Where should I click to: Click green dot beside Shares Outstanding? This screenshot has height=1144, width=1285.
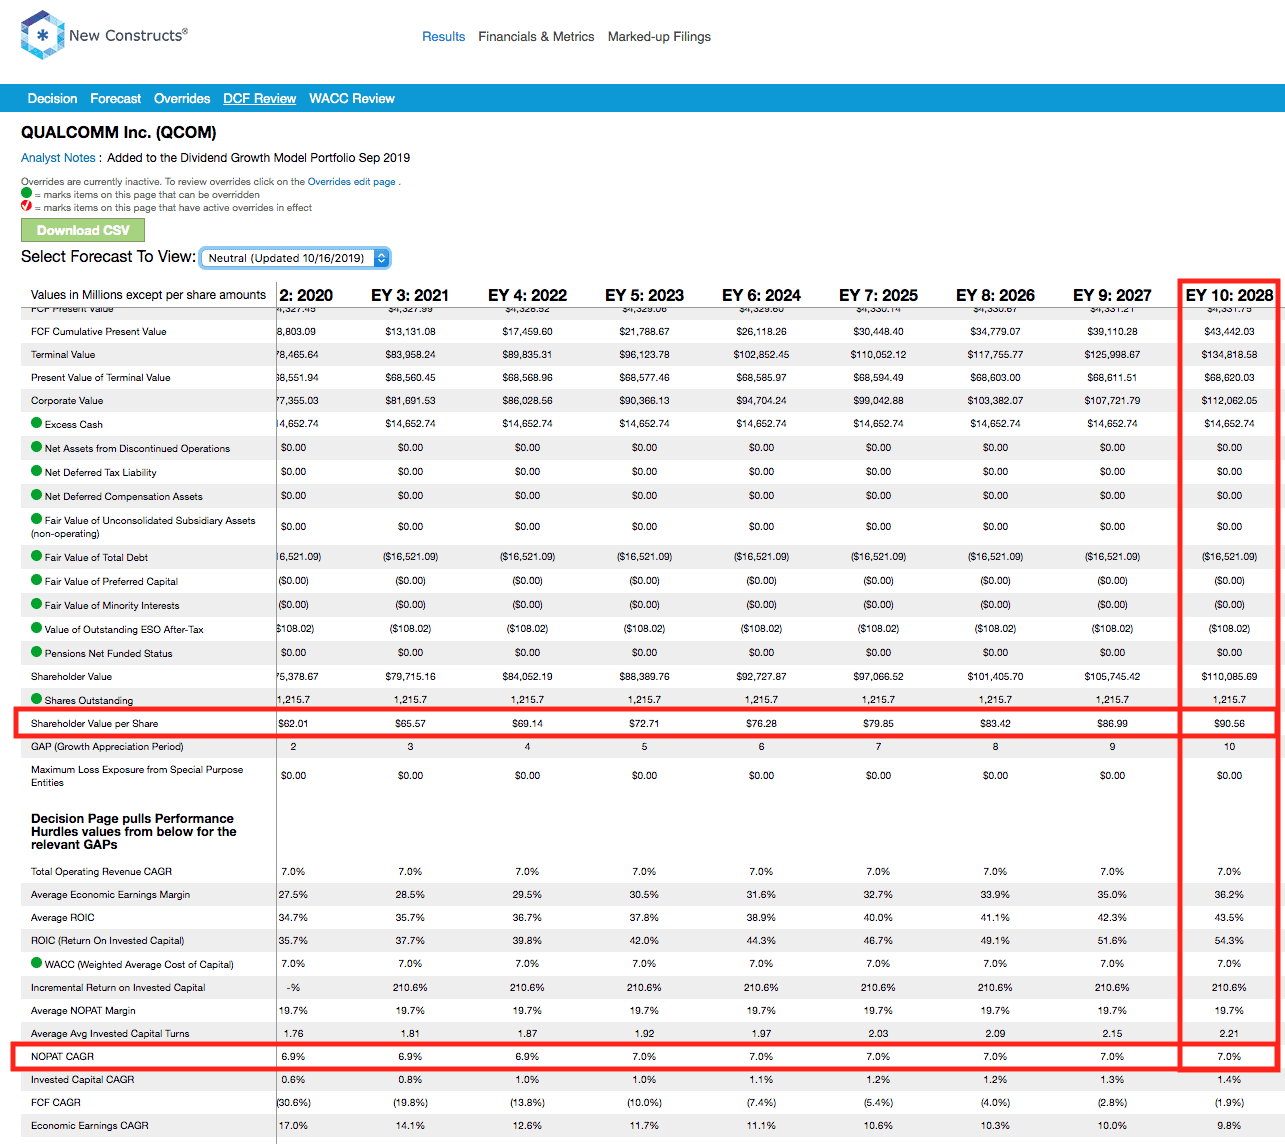pyautogui.click(x=37, y=699)
